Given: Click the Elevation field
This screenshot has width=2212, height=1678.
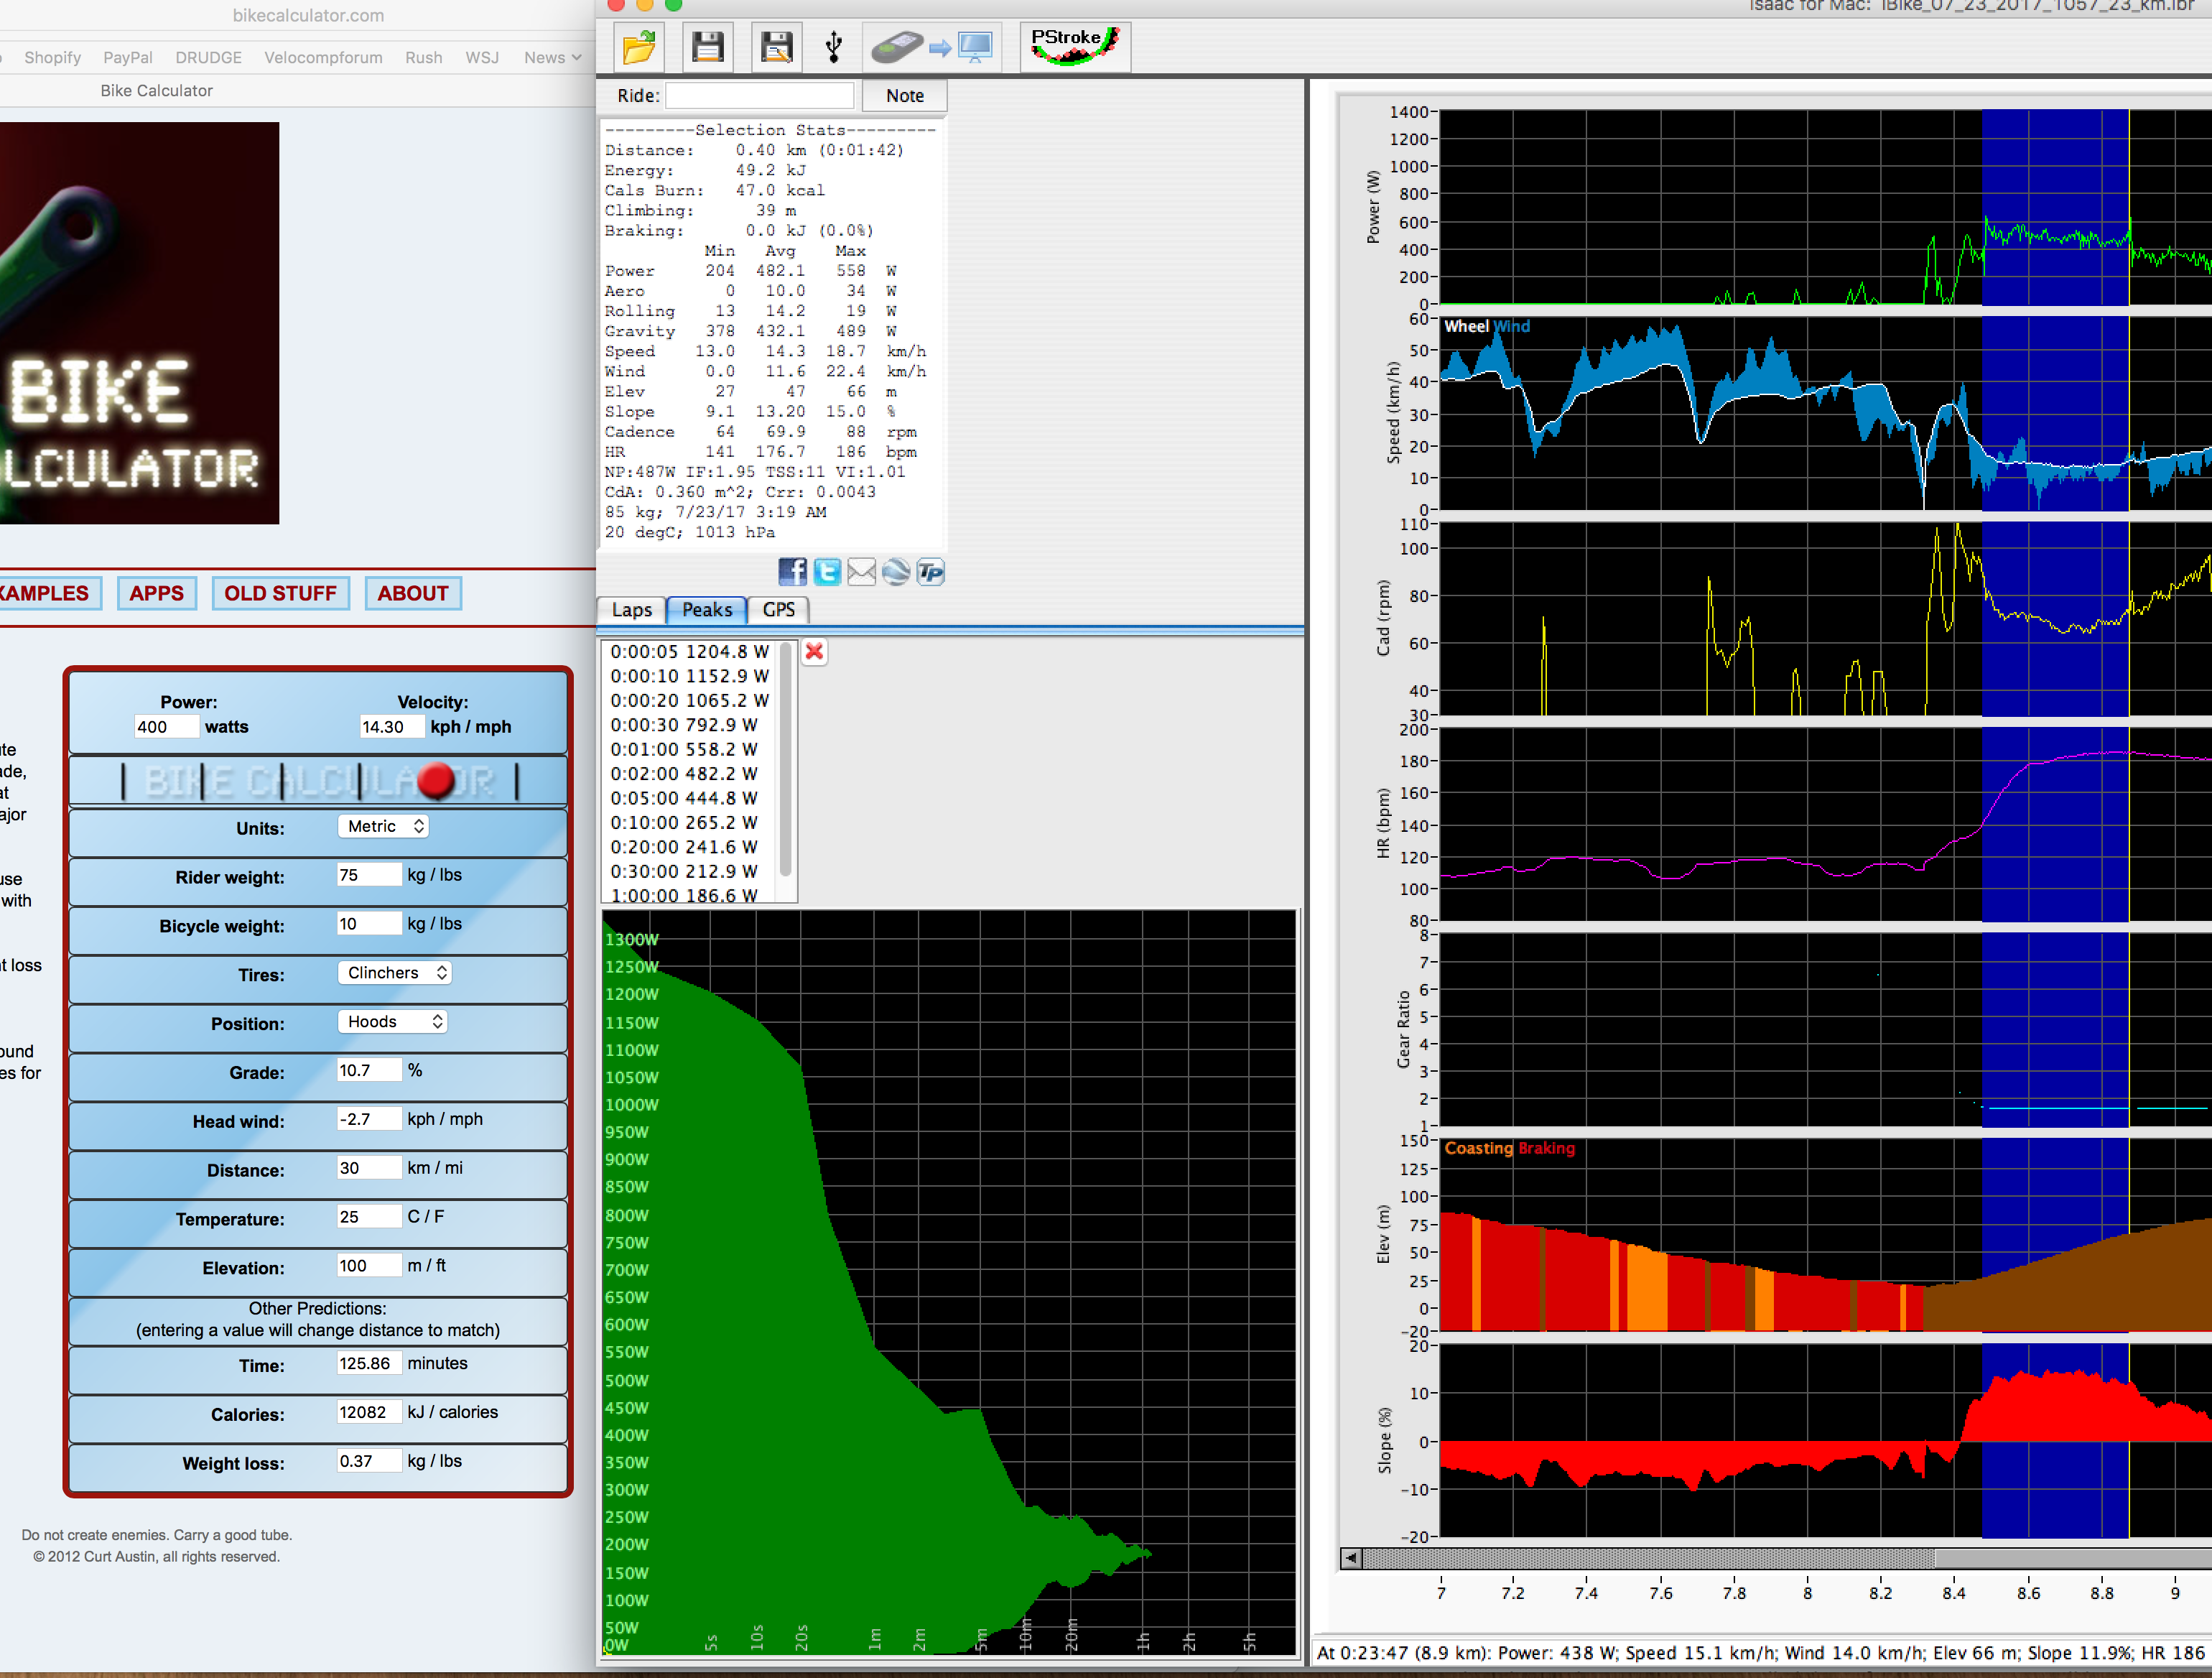Looking at the screenshot, I should click(x=369, y=1266).
